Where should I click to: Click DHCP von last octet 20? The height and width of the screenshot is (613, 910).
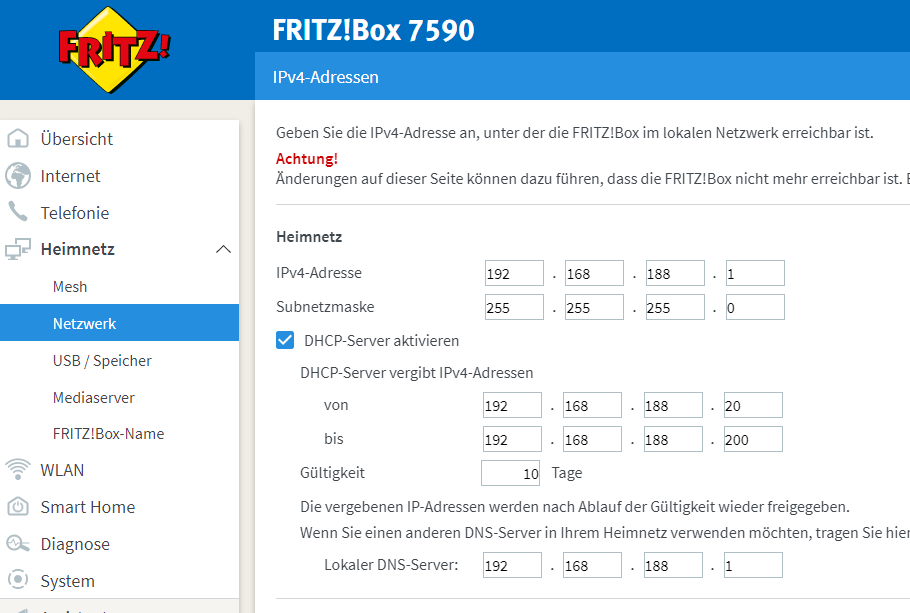[x=753, y=405]
